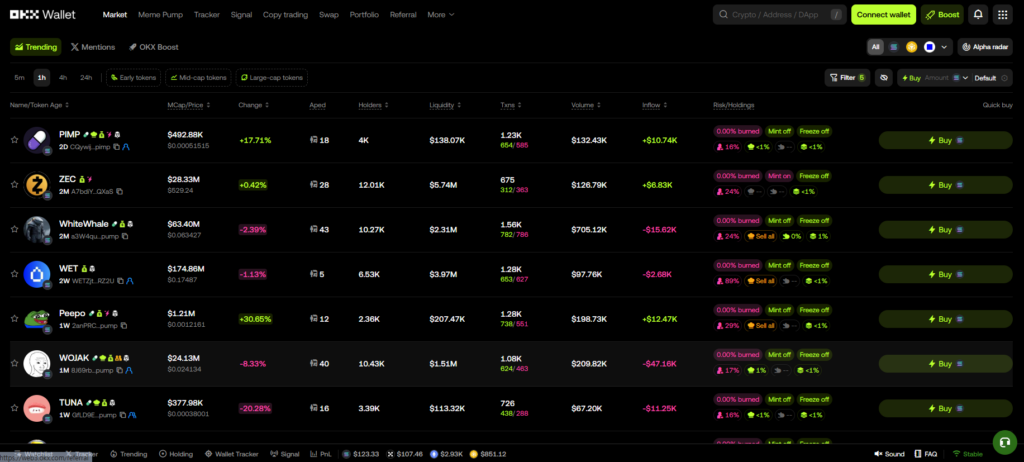This screenshot has width=1024, height=462.
Task: Switch to the Mentions tab
Action: click(92, 47)
